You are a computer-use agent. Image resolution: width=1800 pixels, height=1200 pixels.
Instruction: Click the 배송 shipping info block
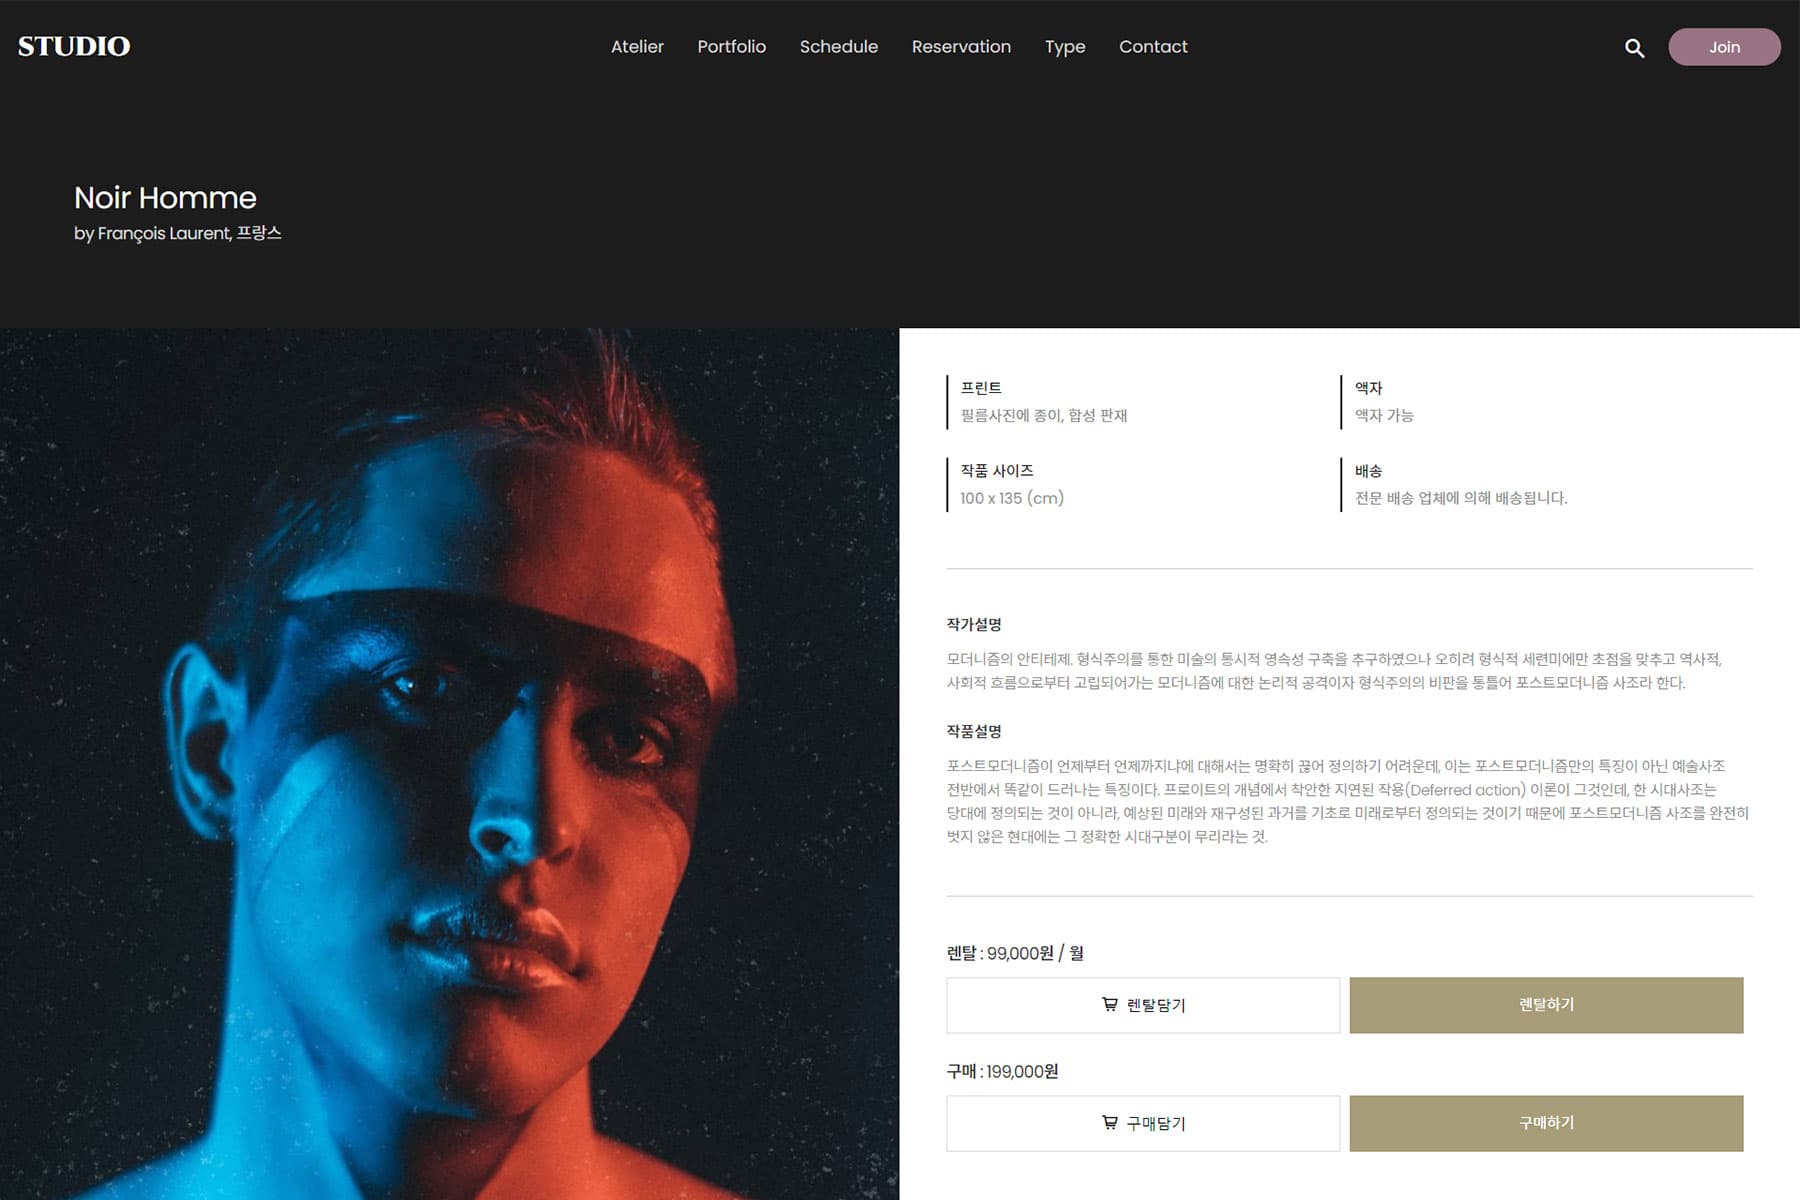click(x=1459, y=484)
